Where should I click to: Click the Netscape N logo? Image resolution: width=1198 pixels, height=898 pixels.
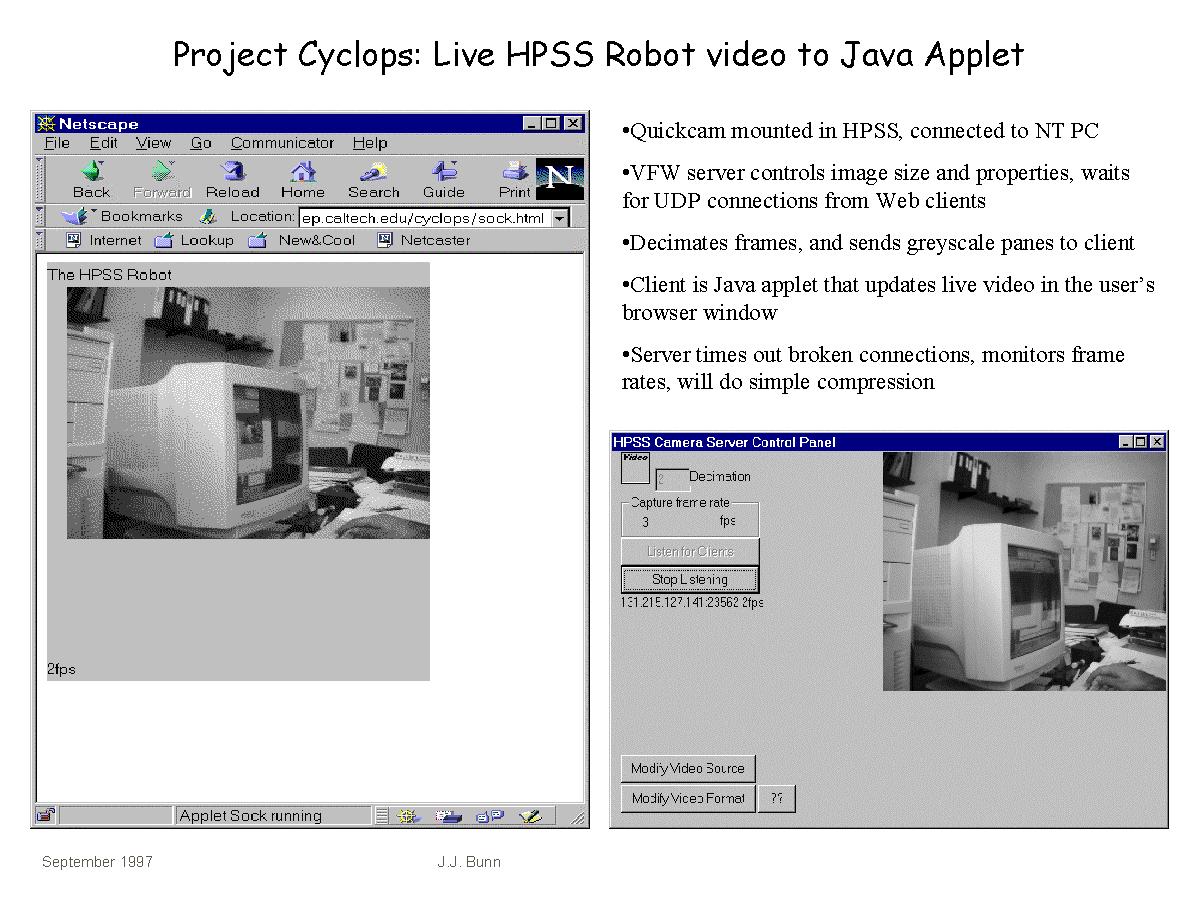tap(559, 179)
